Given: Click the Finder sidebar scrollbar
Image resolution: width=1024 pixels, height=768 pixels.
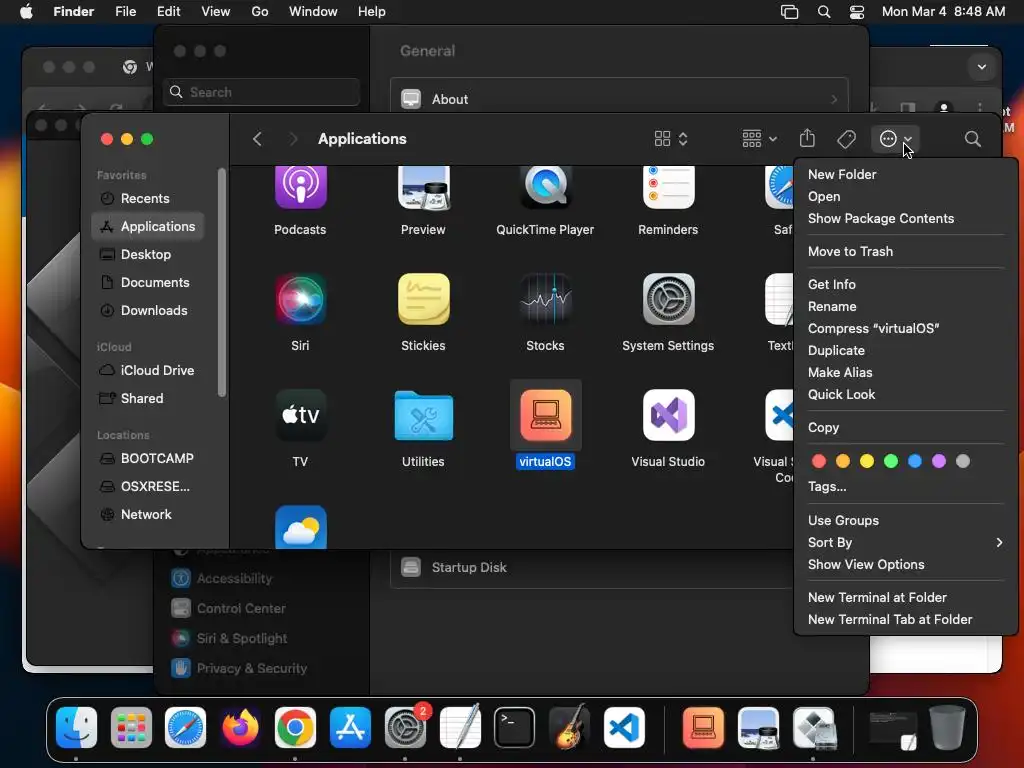Looking at the screenshot, I should click(x=222, y=282).
